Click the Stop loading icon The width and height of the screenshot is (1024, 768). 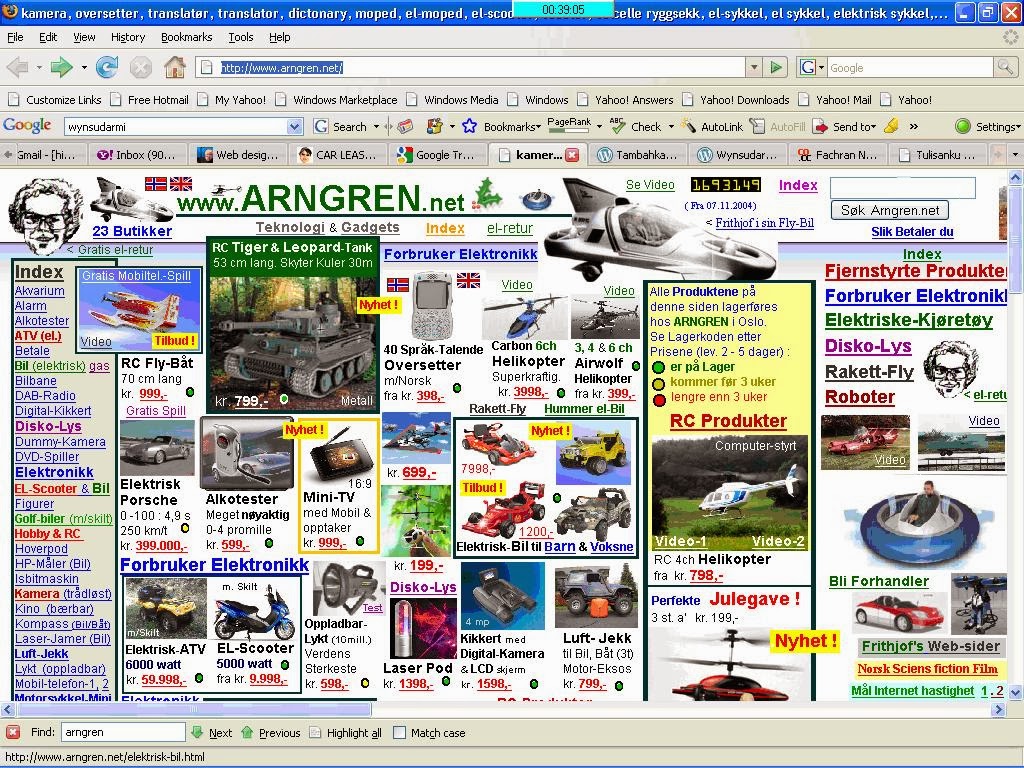141,68
